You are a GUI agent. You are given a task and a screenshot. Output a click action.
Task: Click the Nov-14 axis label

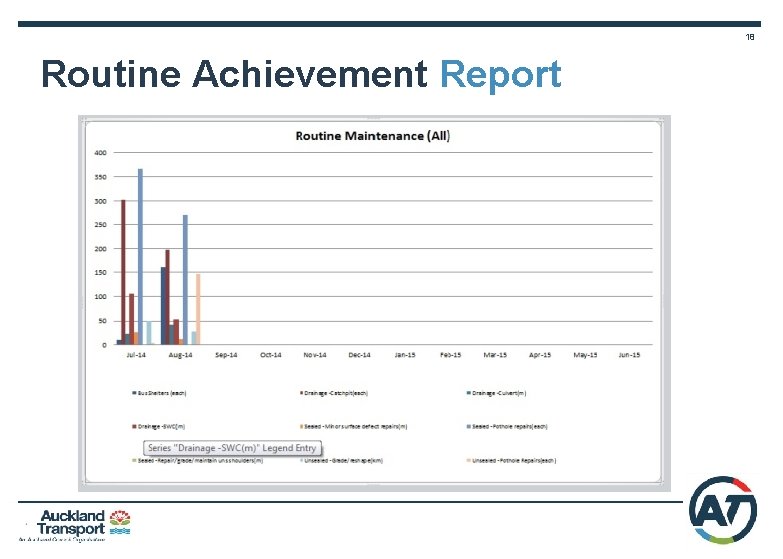(315, 355)
